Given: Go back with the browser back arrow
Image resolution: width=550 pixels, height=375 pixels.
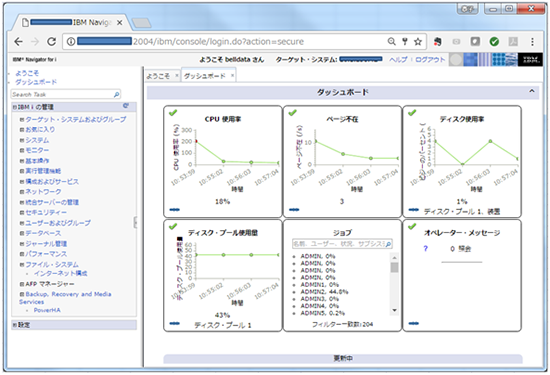Looking at the screenshot, I should pos(19,42).
